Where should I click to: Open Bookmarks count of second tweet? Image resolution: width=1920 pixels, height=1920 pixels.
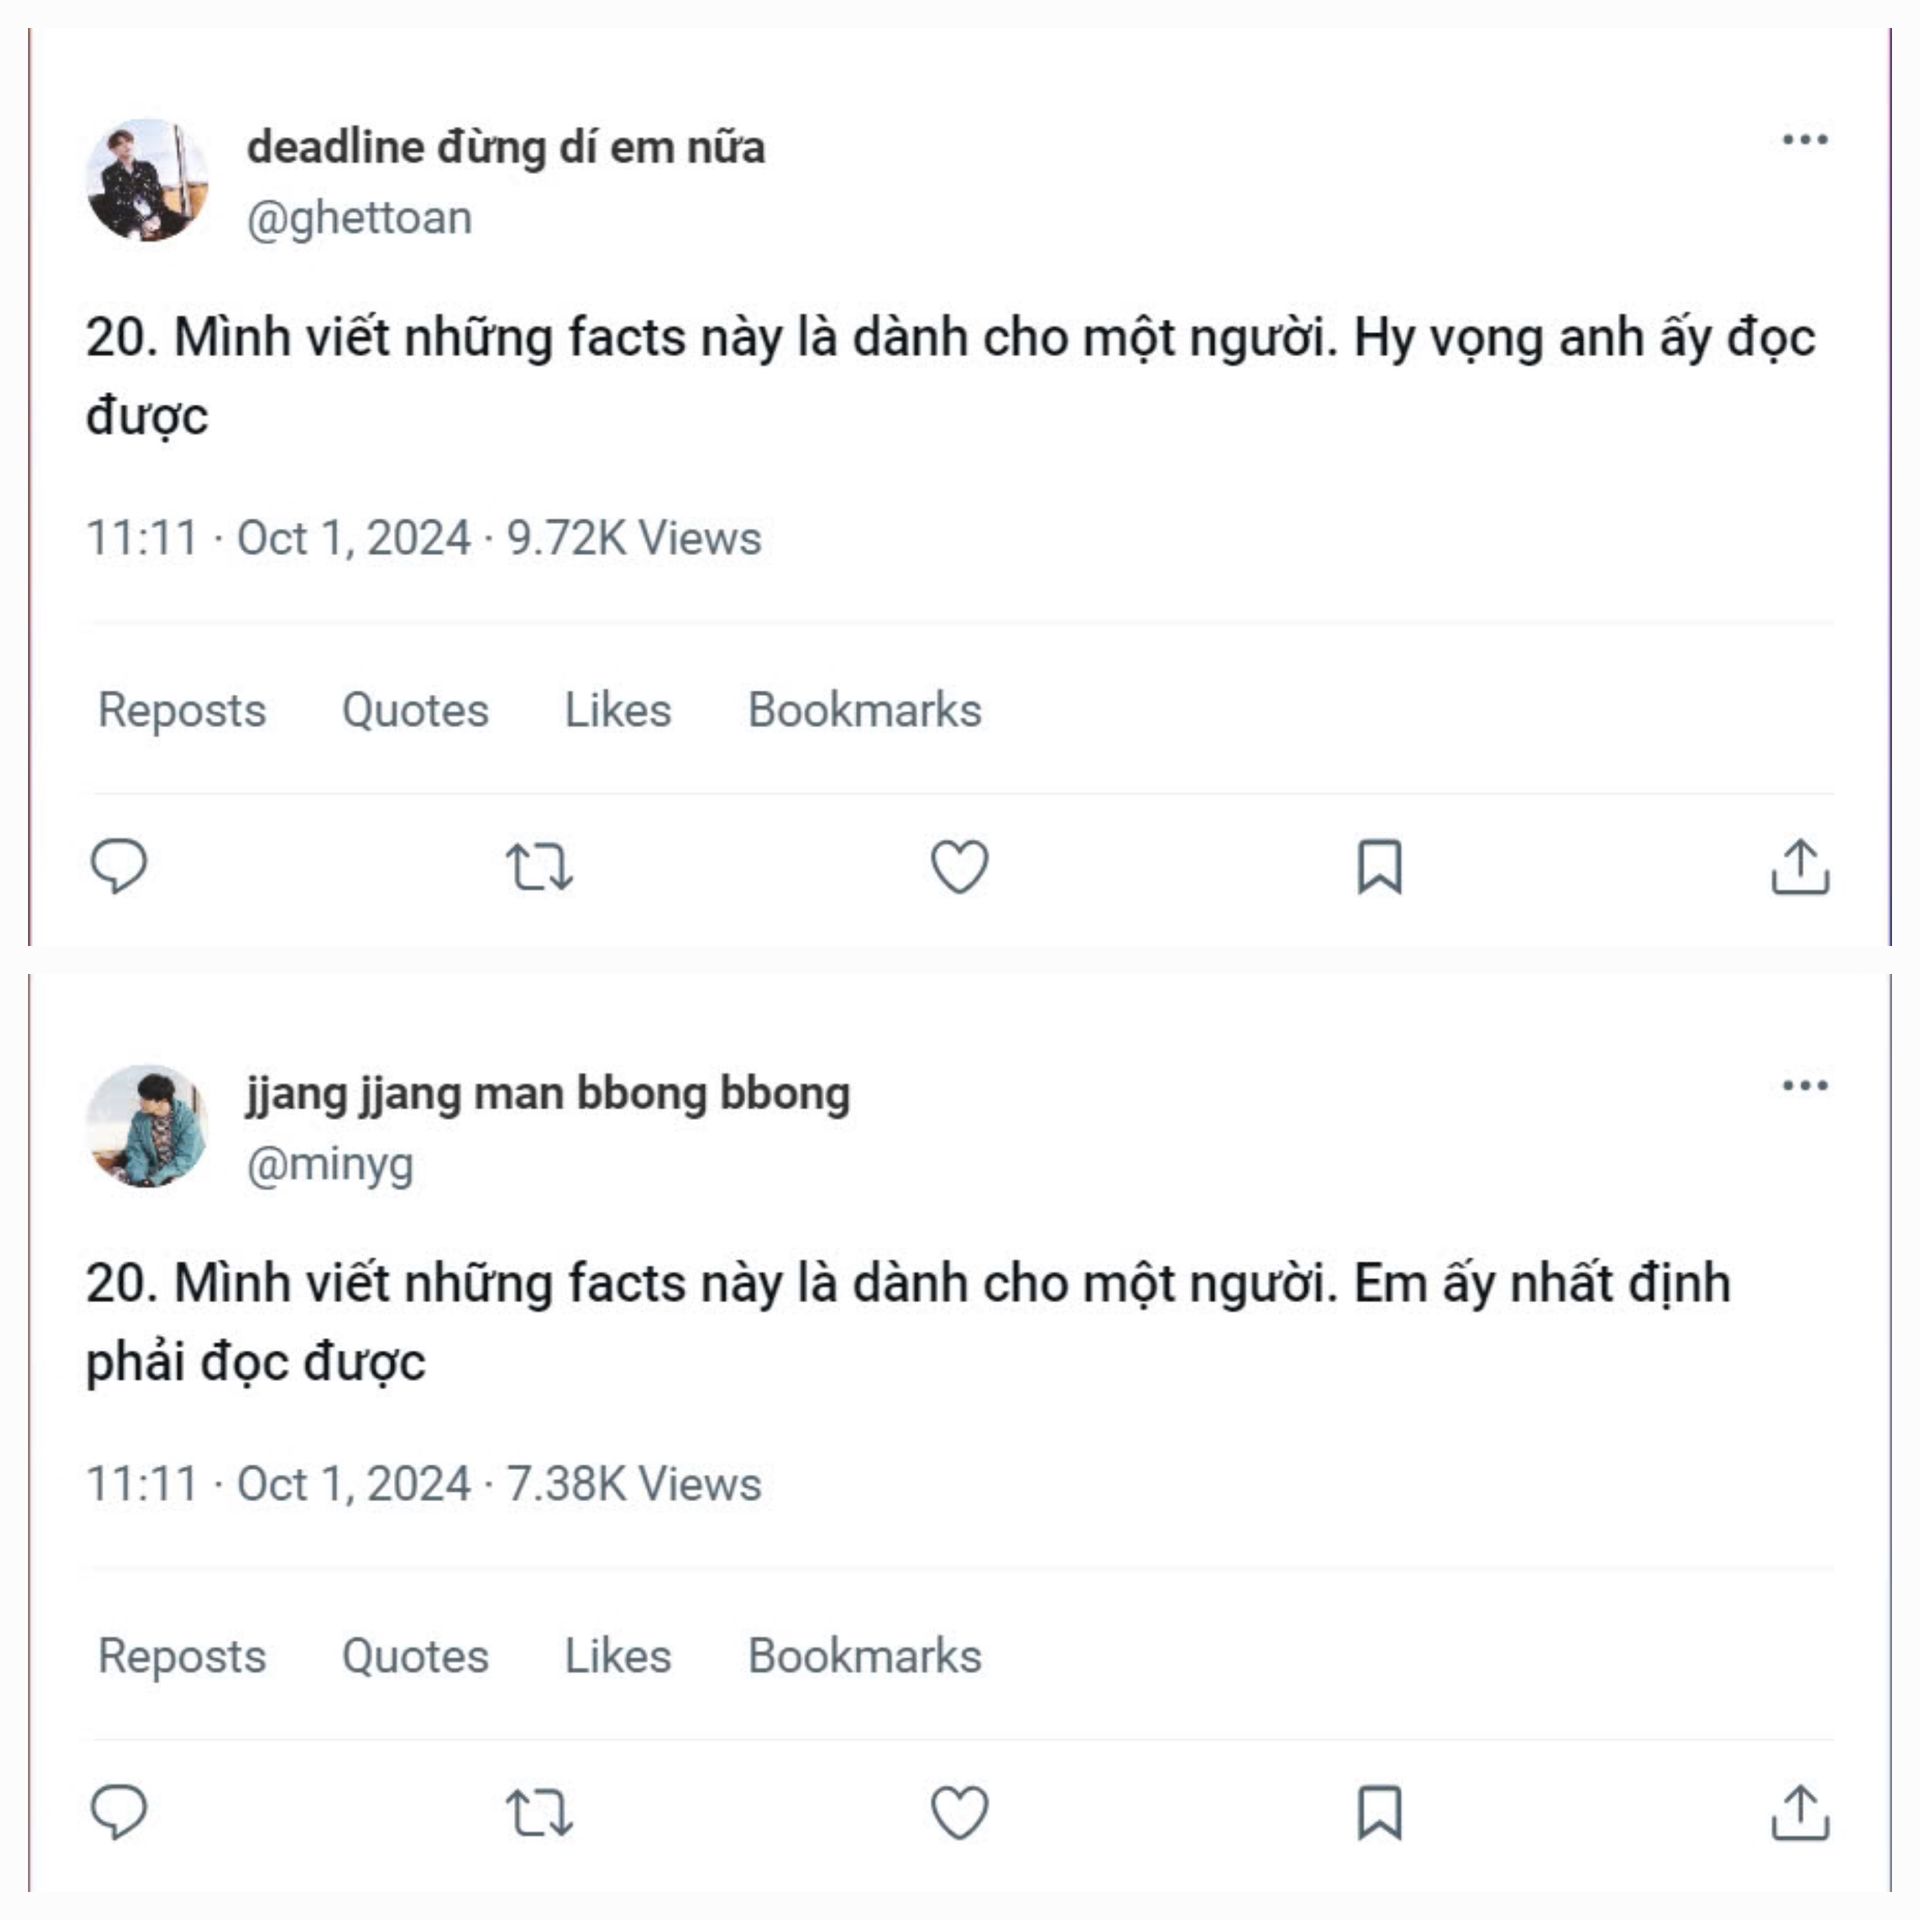click(x=865, y=1657)
